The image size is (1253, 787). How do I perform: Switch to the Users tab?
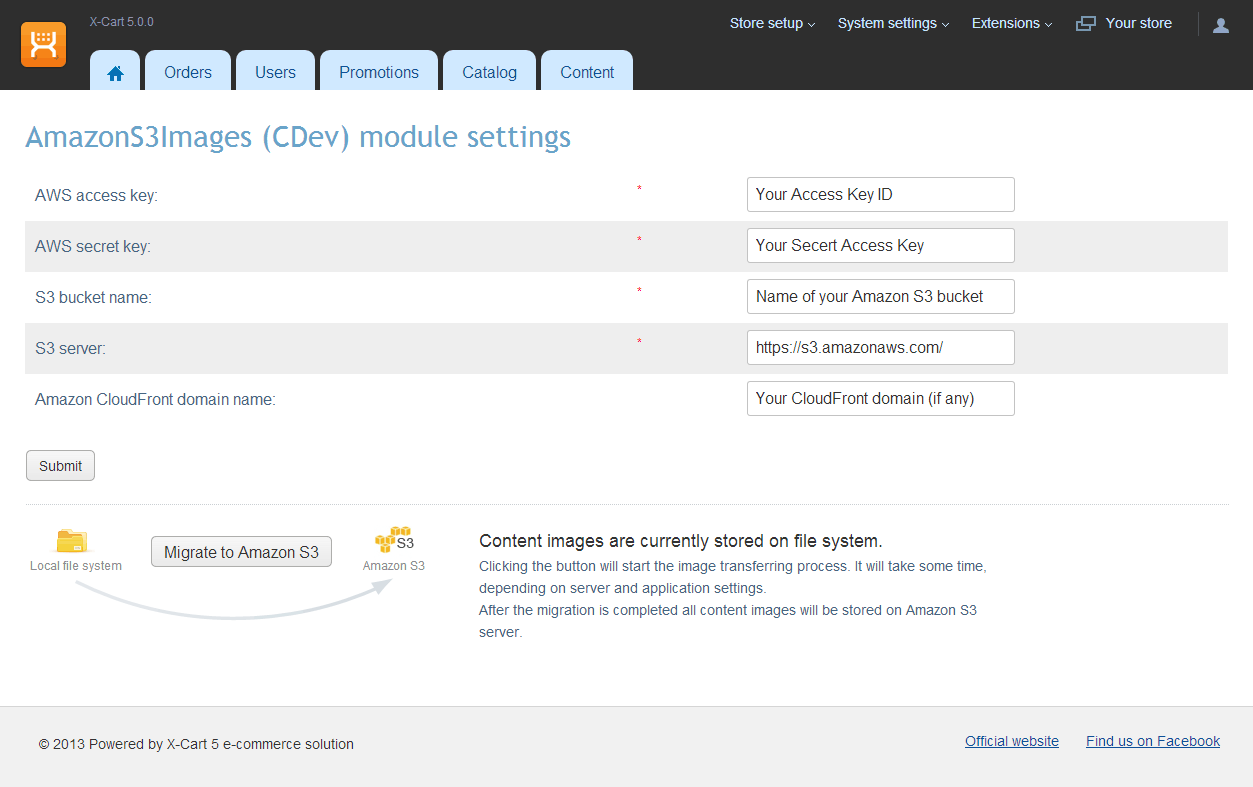tap(275, 71)
